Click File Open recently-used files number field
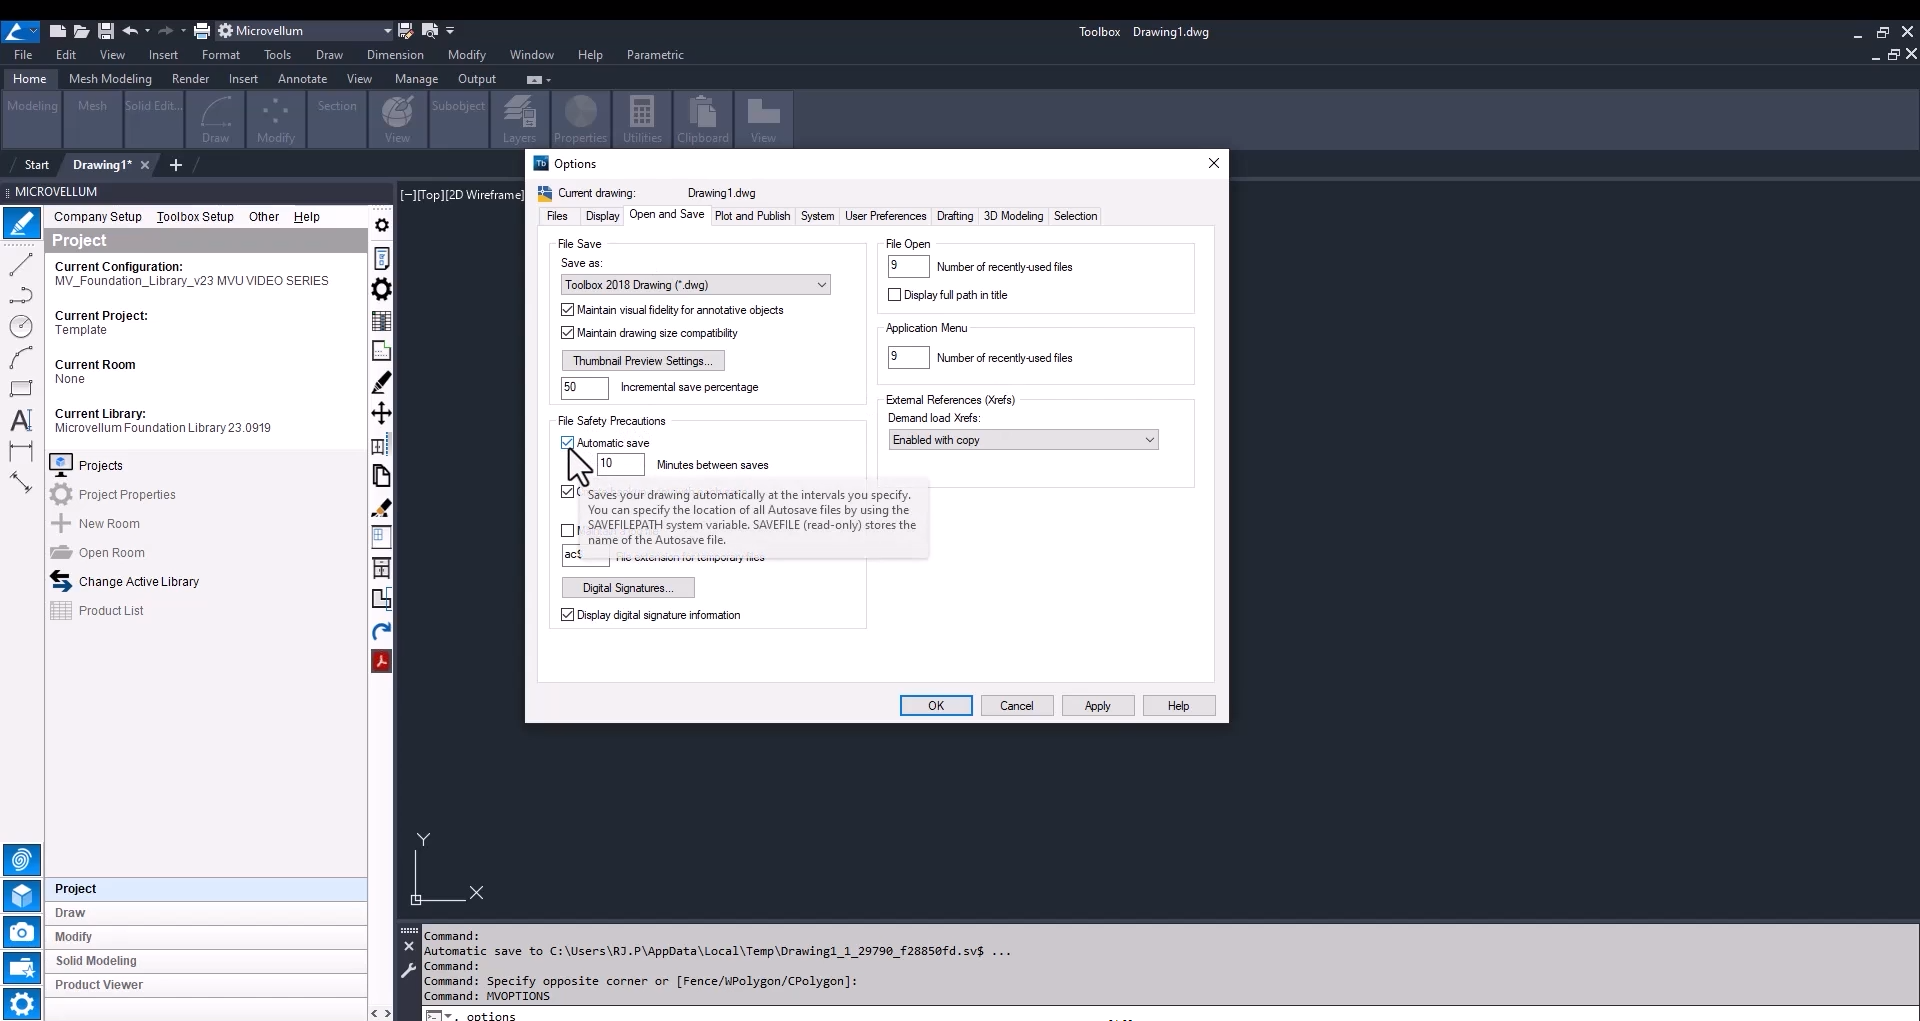 pos(909,267)
